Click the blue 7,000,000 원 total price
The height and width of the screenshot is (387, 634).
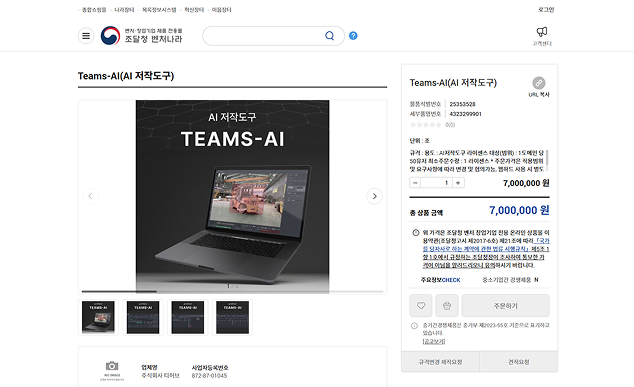[519, 210]
